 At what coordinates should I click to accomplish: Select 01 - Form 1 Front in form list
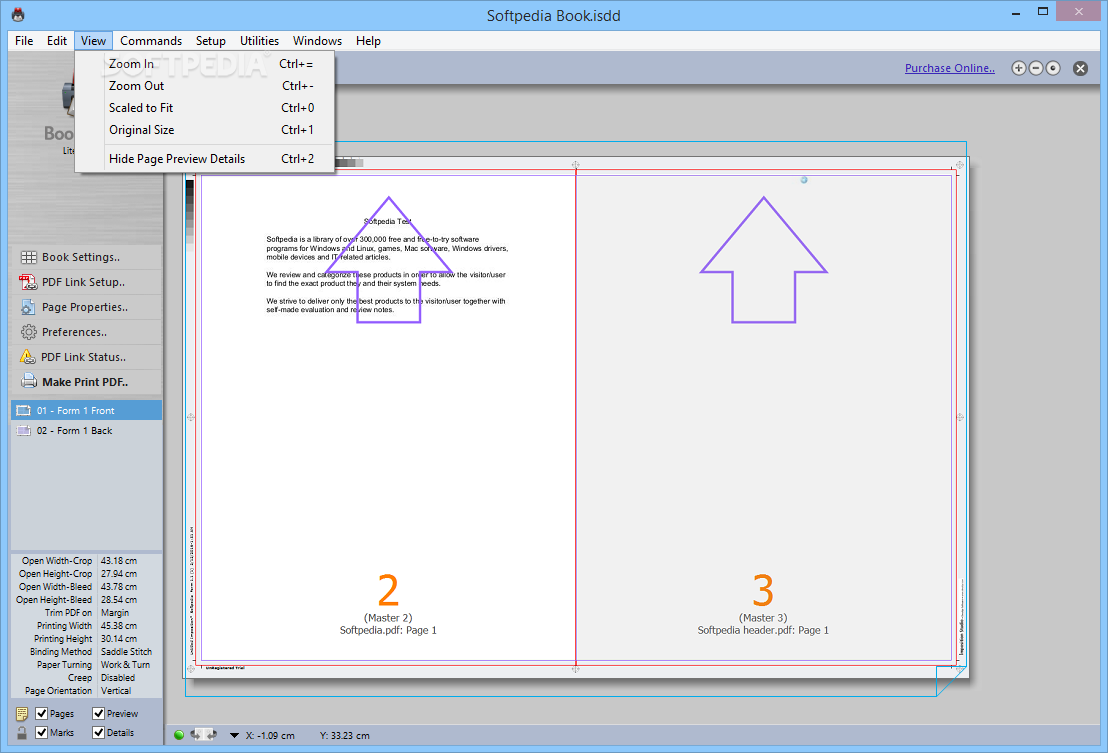[x=86, y=410]
